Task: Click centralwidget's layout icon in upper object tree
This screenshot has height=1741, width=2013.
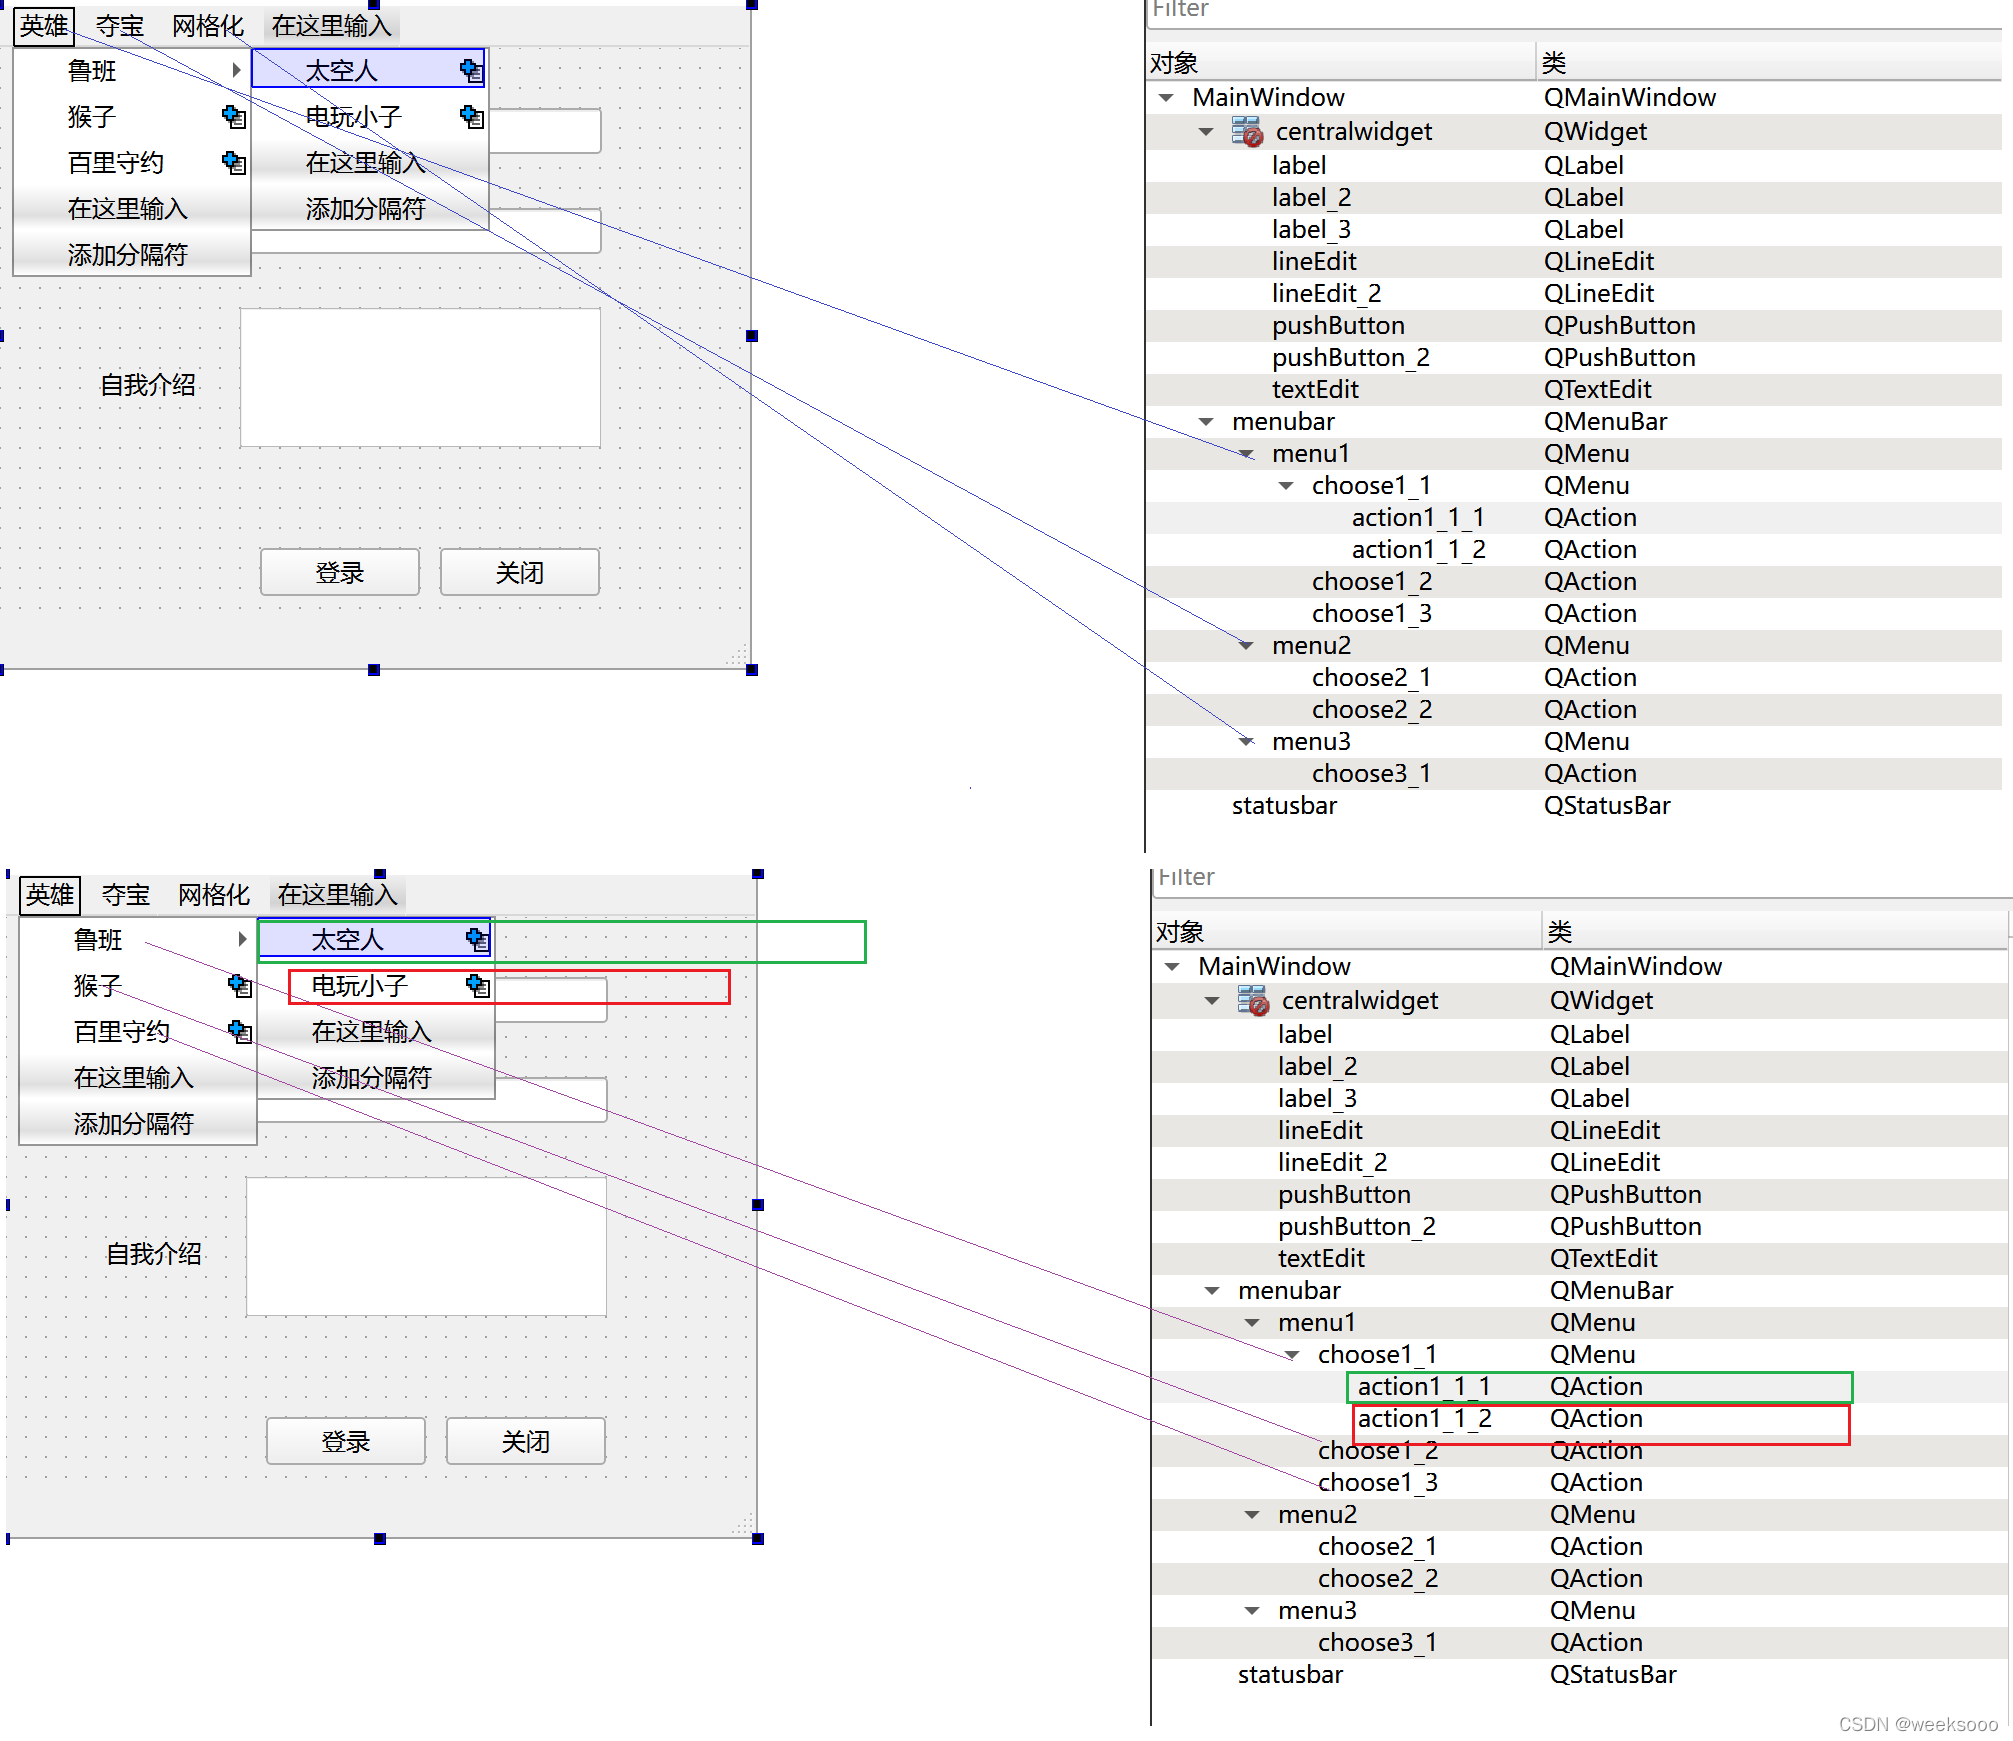Action: point(1247,131)
